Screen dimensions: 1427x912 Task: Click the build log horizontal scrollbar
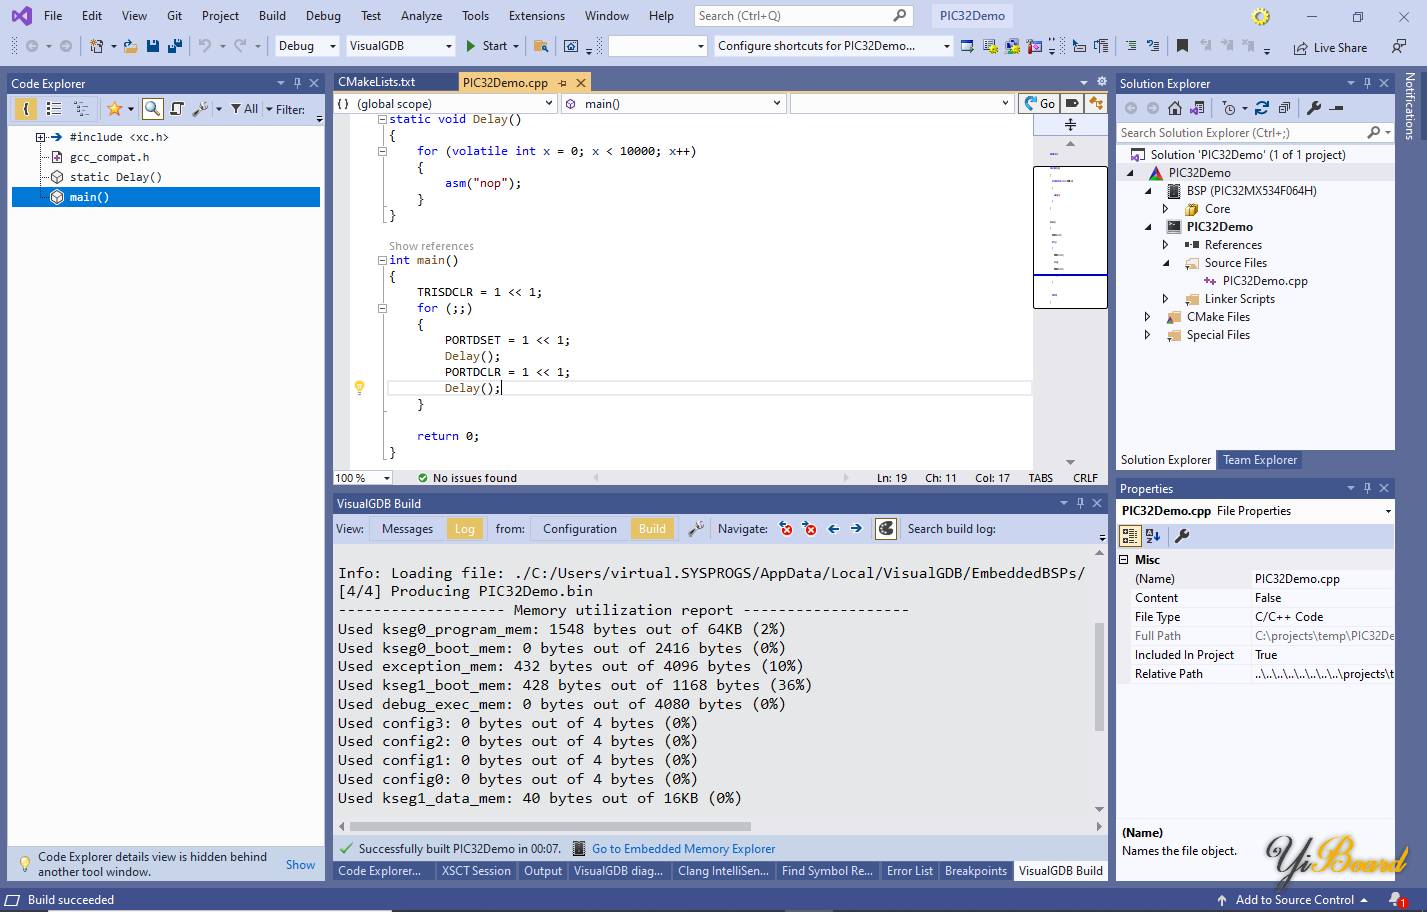click(x=549, y=827)
